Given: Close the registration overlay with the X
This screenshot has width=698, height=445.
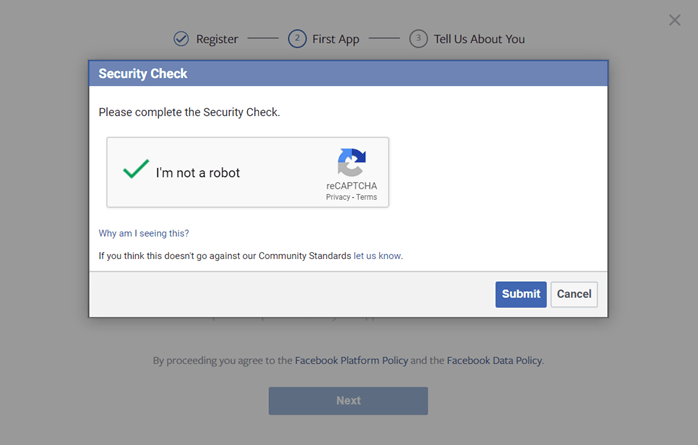Looking at the screenshot, I should 675,20.
